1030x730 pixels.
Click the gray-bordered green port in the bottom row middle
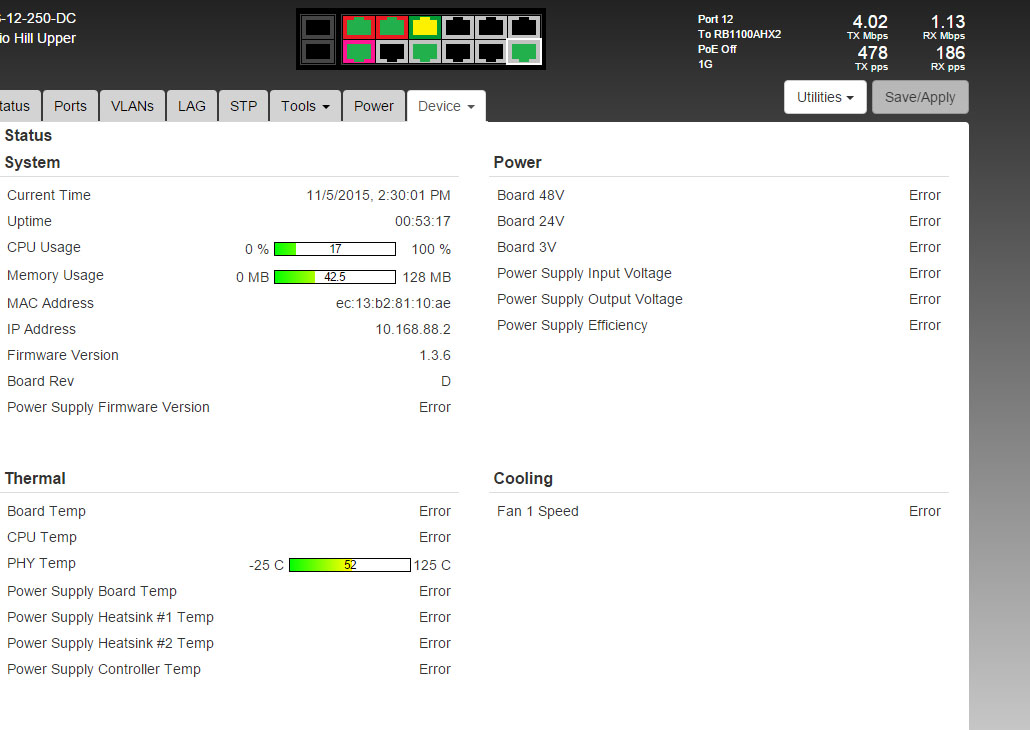click(x=425, y=51)
